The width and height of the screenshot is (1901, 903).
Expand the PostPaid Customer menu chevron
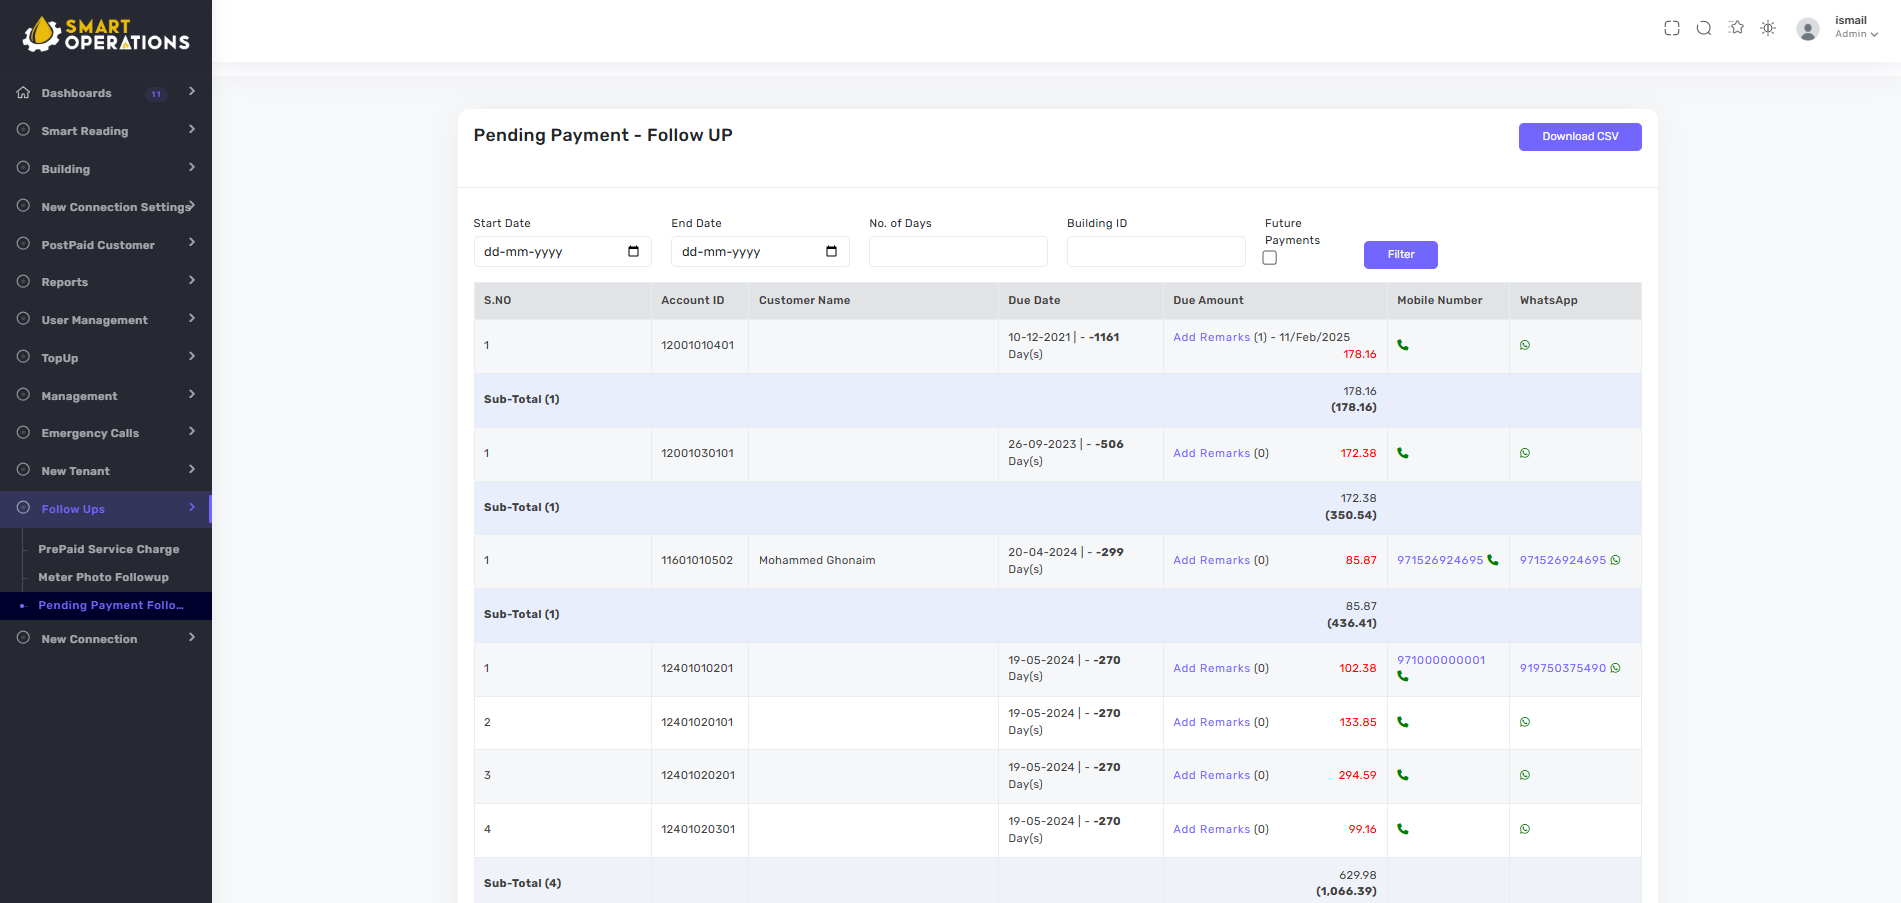point(191,242)
